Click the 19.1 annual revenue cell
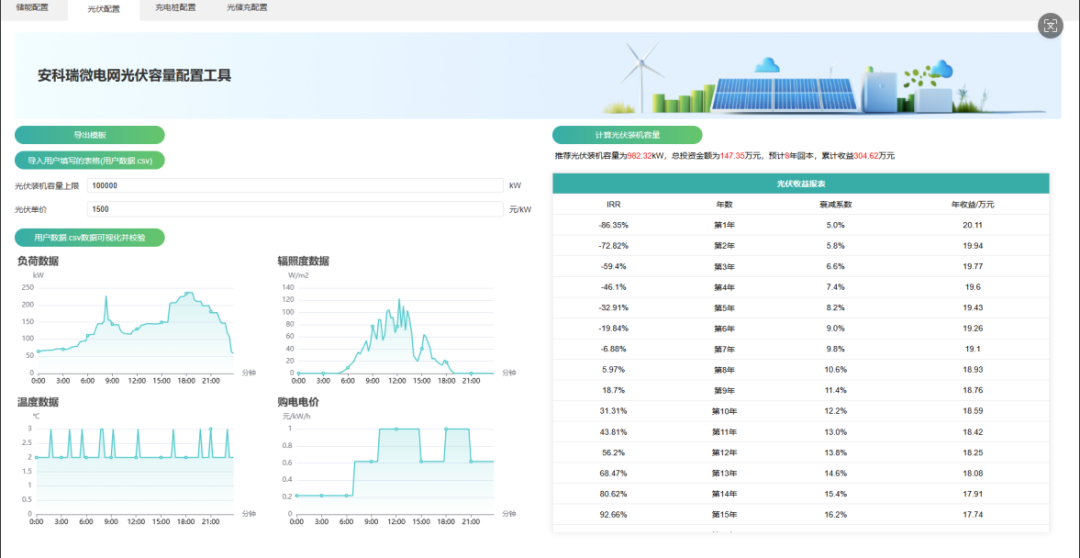Screen dimensions: 1080x558 [x=973, y=349]
